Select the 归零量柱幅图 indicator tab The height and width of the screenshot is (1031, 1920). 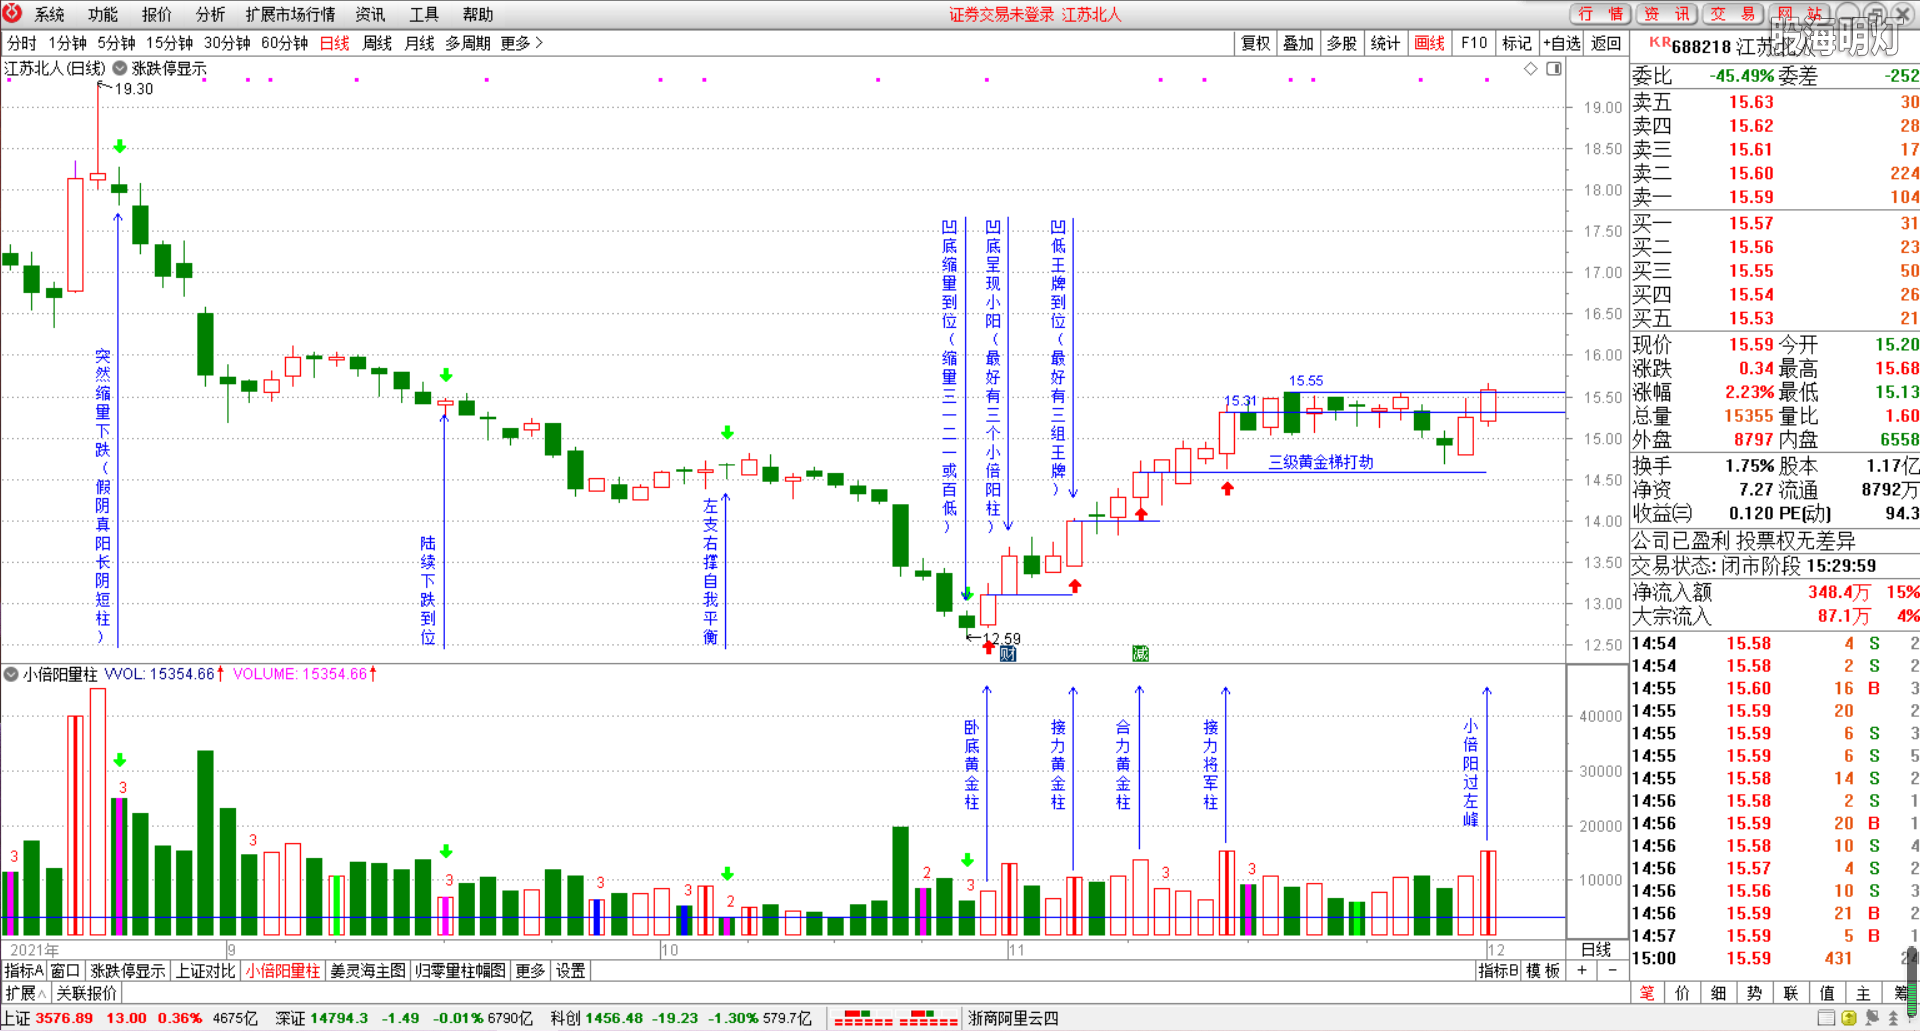point(460,970)
